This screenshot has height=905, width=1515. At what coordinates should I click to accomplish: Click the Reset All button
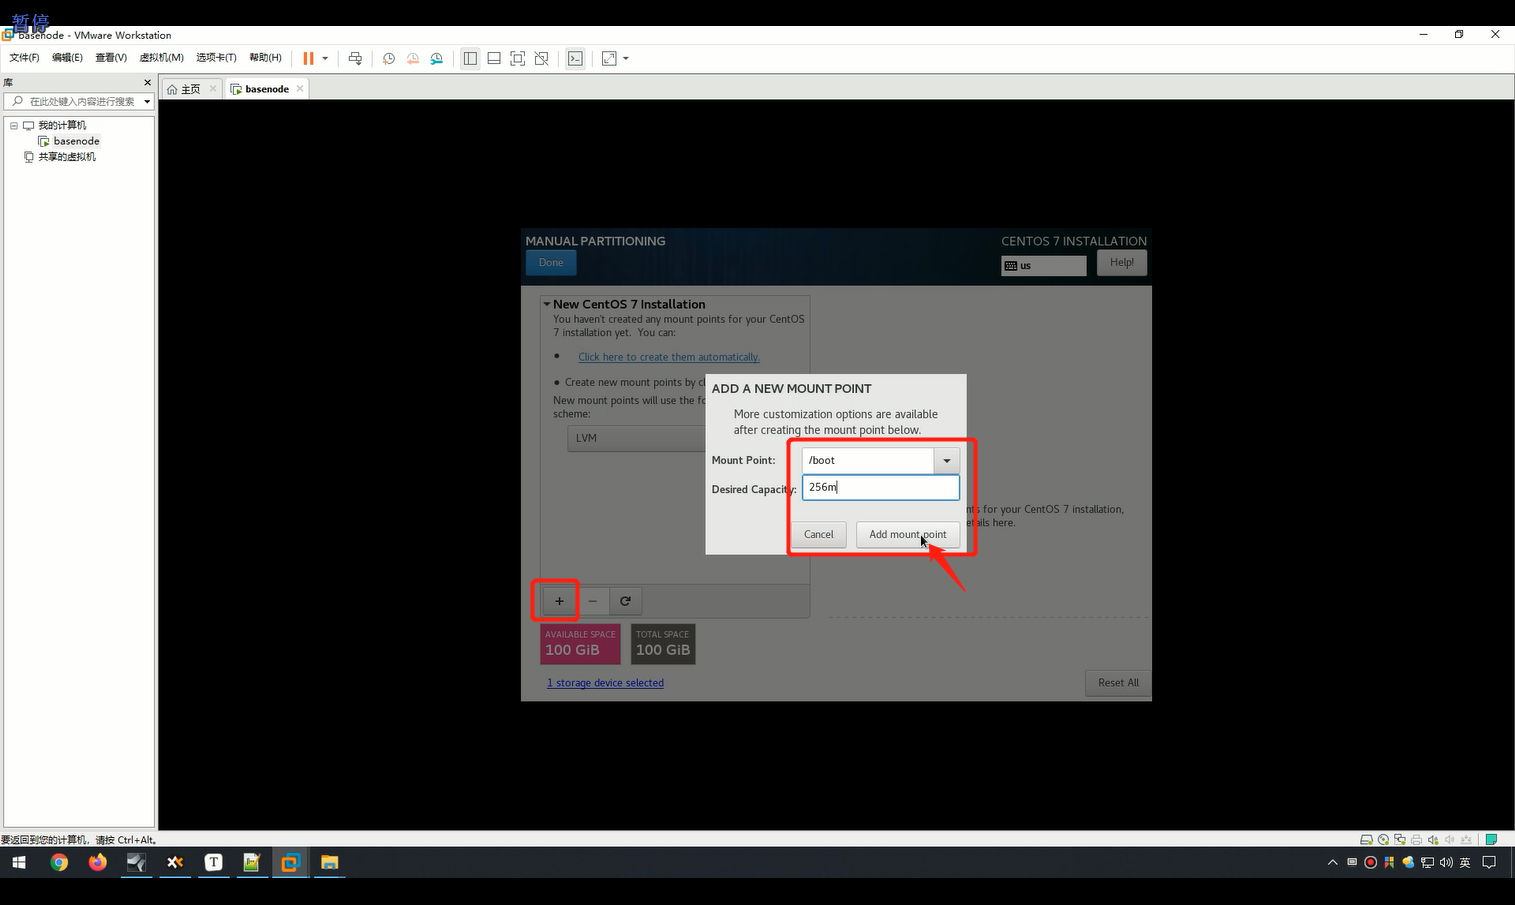coord(1118,683)
